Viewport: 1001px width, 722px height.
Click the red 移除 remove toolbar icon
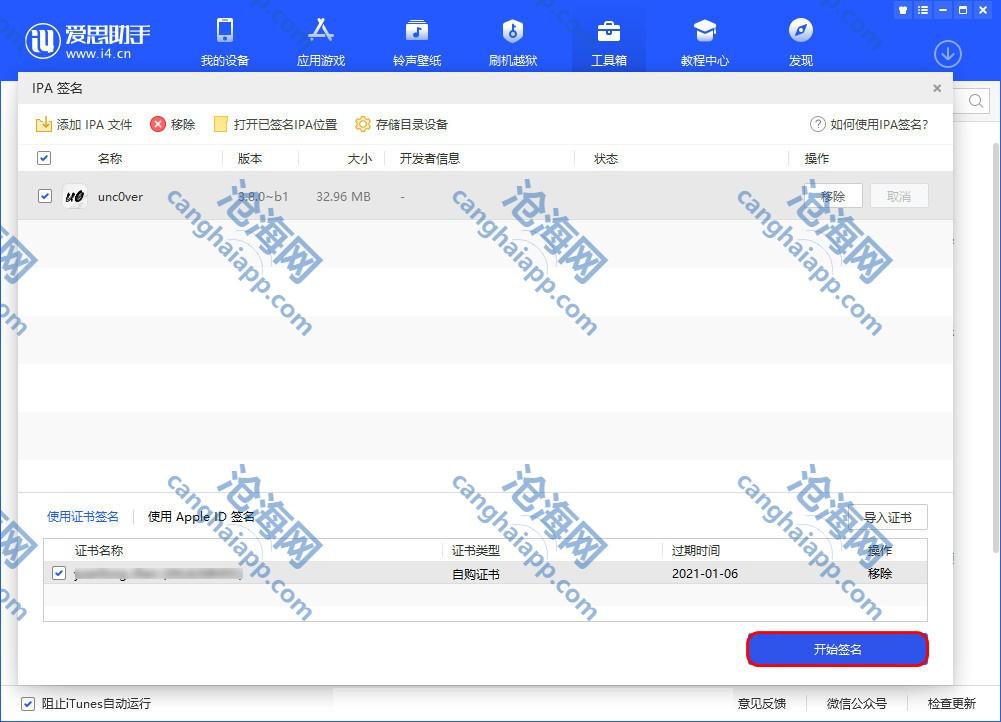(x=172, y=125)
